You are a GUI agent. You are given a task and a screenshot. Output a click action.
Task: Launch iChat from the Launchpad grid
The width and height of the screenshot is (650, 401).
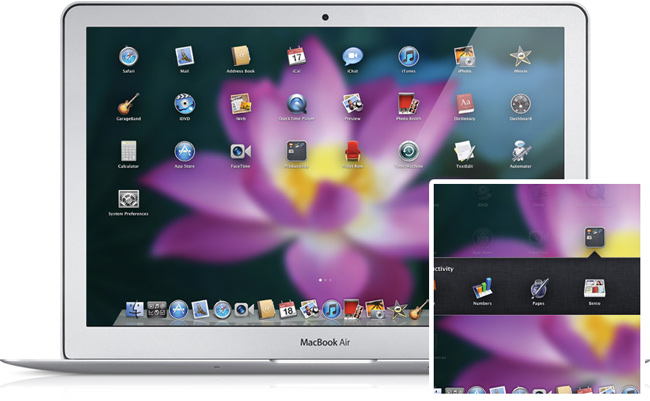[352, 57]
